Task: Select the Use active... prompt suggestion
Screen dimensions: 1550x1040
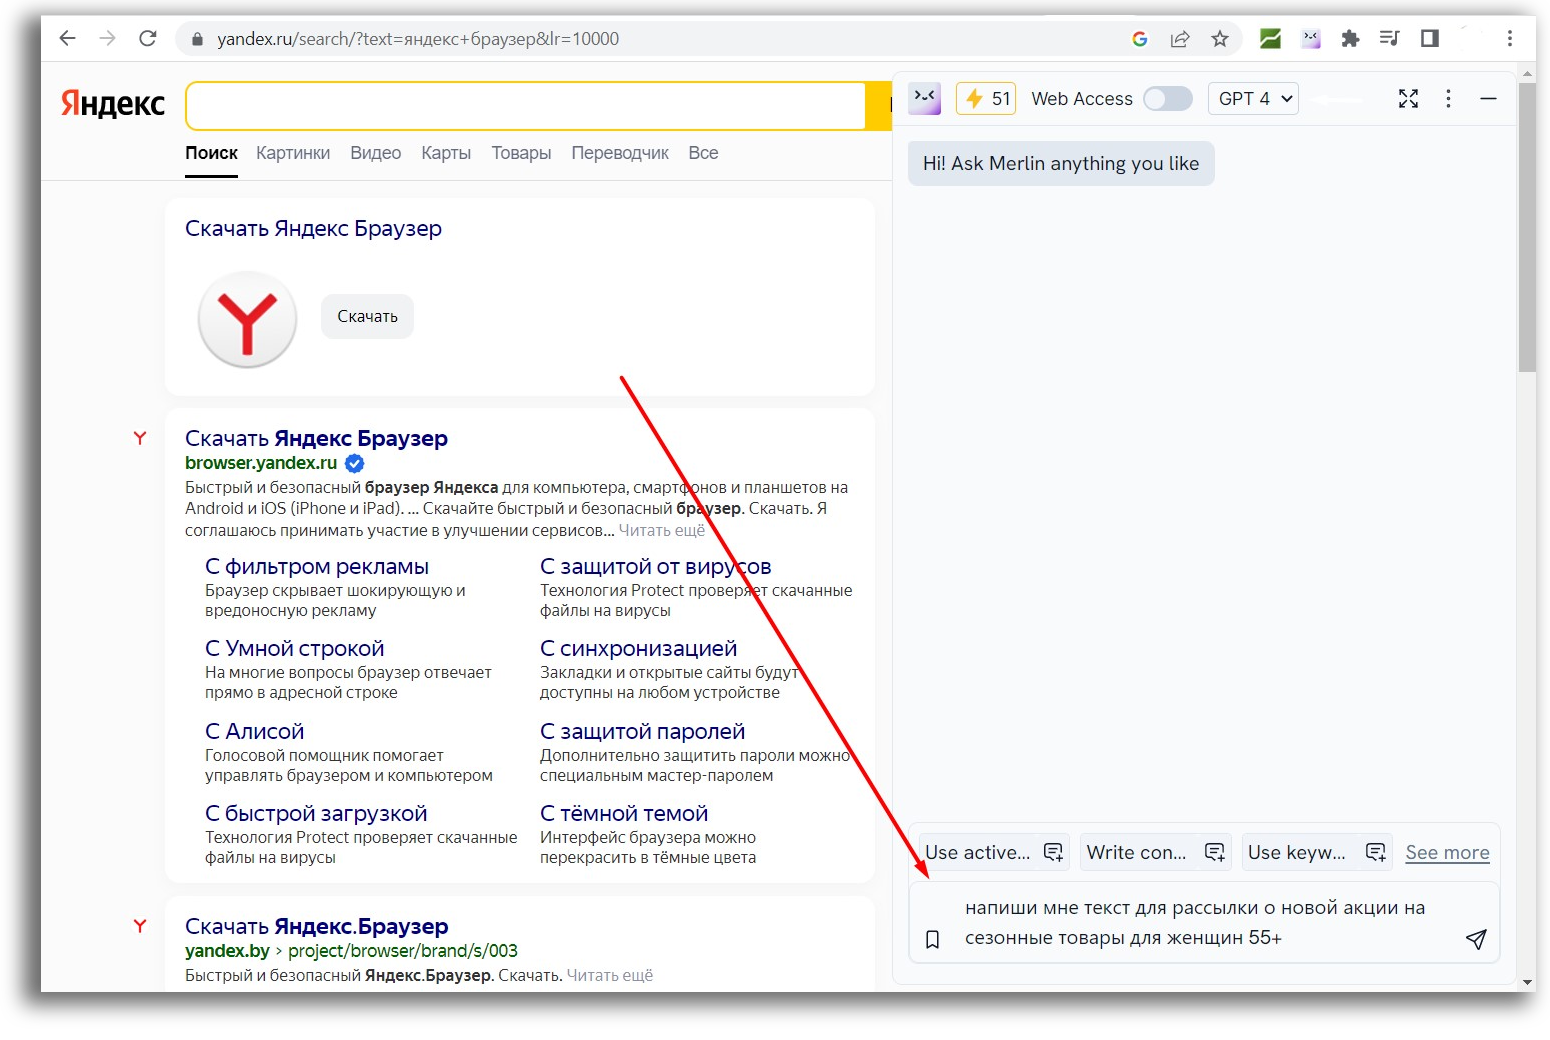Action: (x=994, y=852)
